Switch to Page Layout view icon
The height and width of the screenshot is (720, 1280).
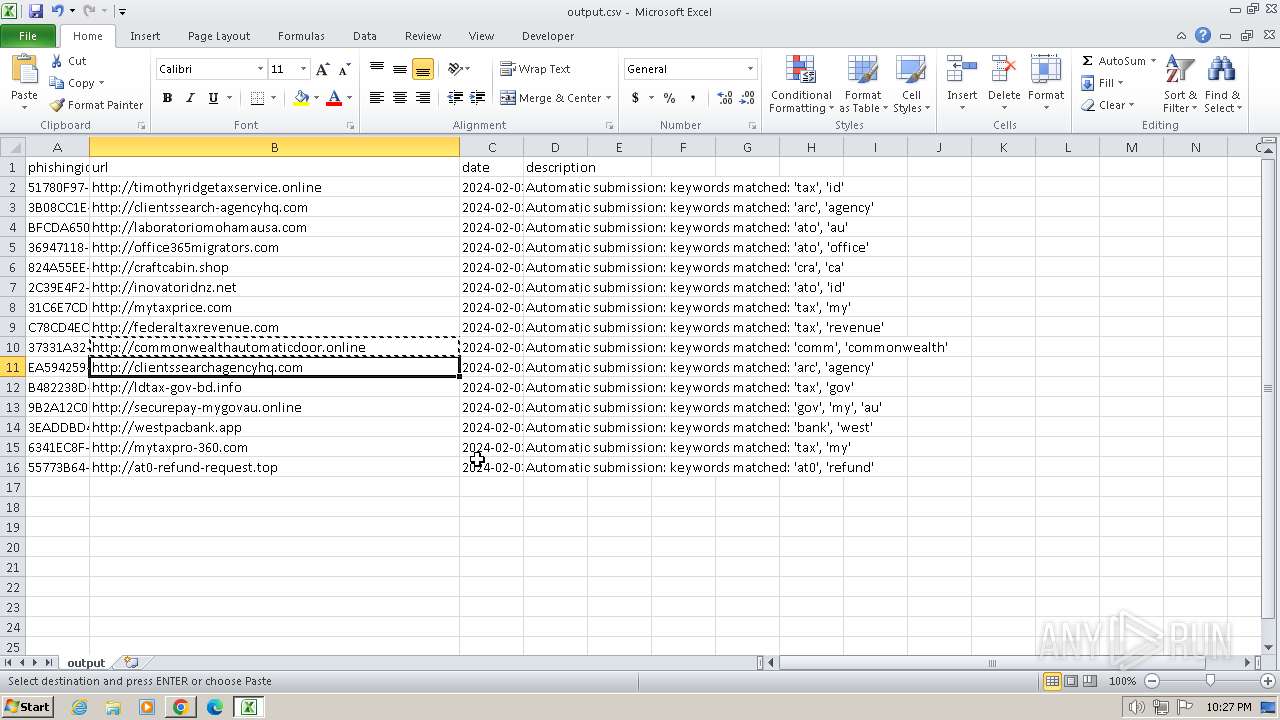[1071, 681]
